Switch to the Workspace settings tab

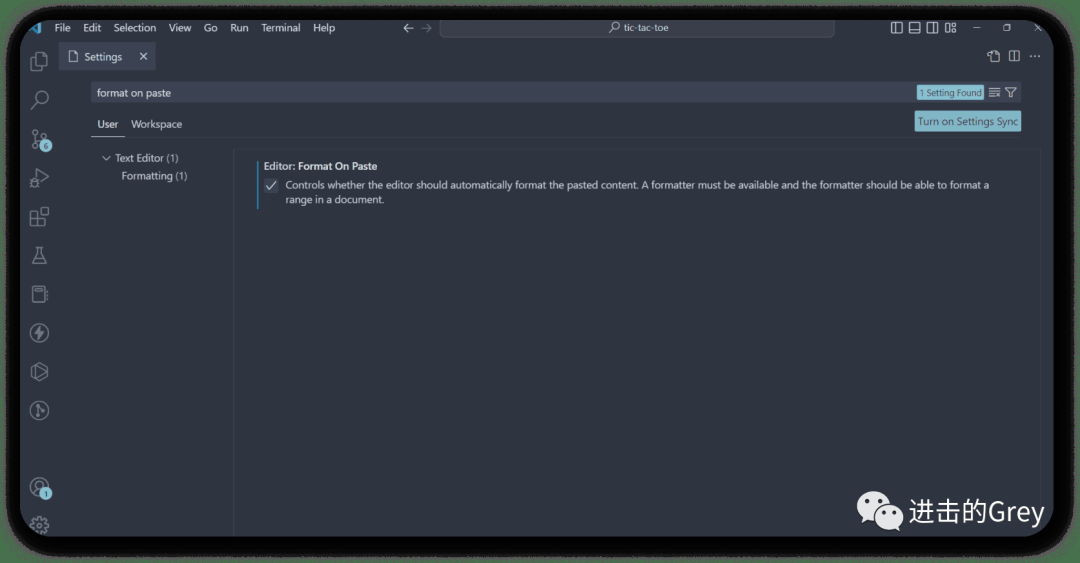[x=156, y=124]
